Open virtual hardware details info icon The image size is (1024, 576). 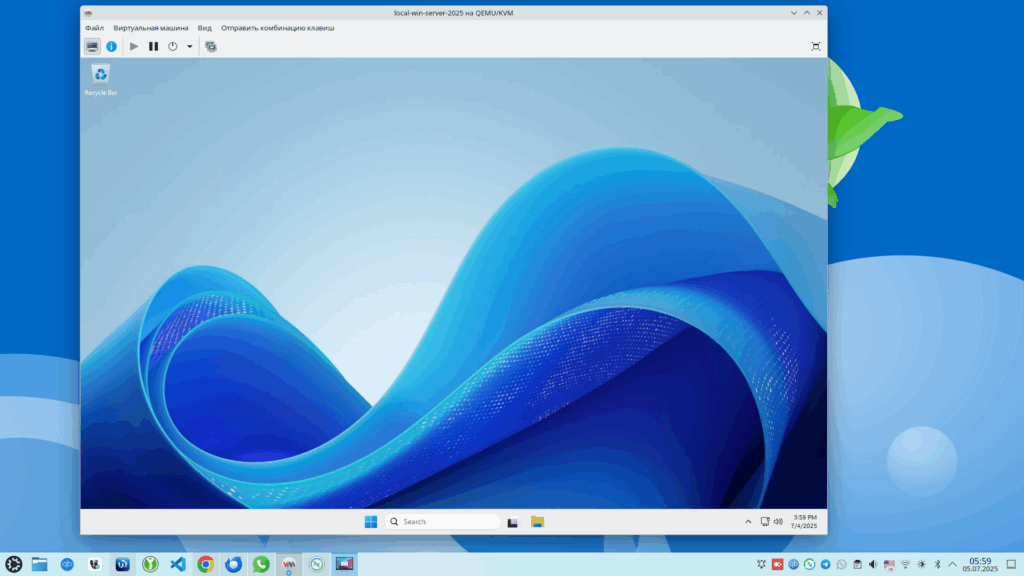click(x=111, y=46)
